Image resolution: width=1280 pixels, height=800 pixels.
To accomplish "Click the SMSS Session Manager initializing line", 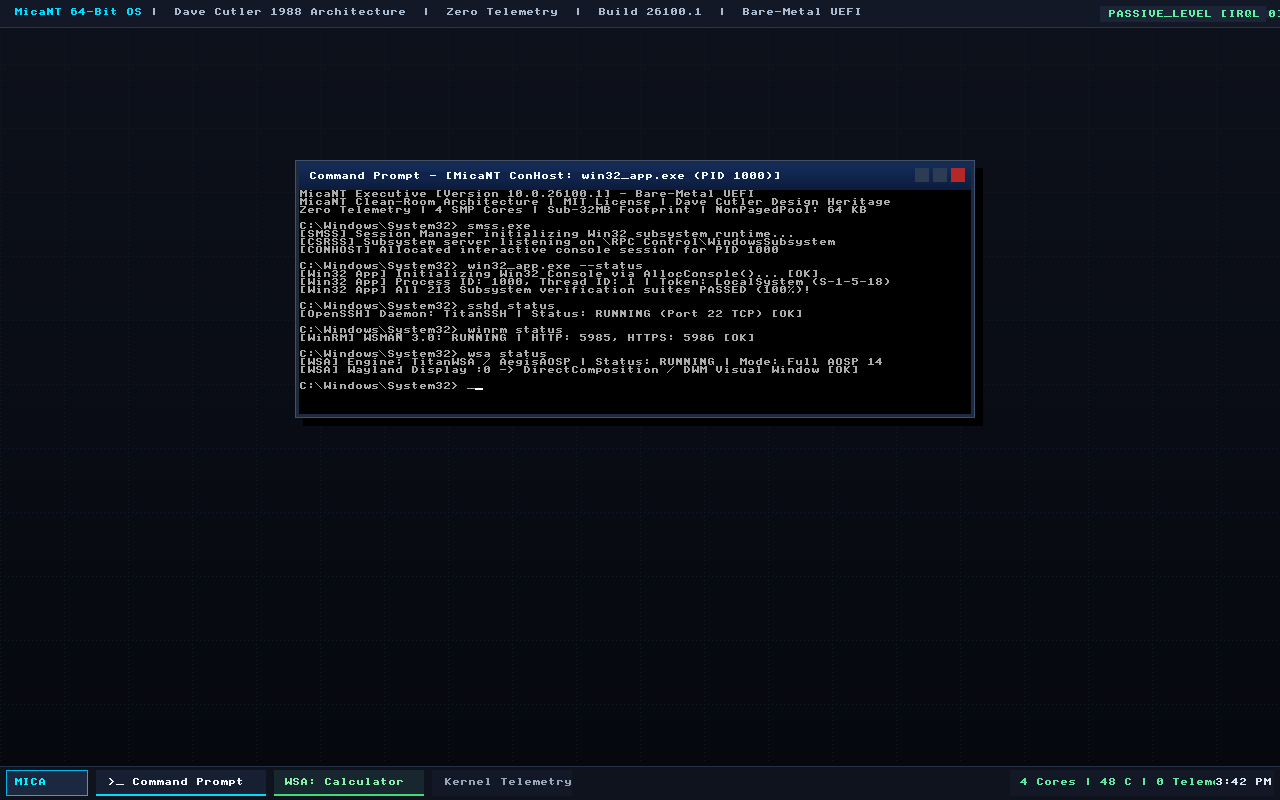I will coord(547,234).
